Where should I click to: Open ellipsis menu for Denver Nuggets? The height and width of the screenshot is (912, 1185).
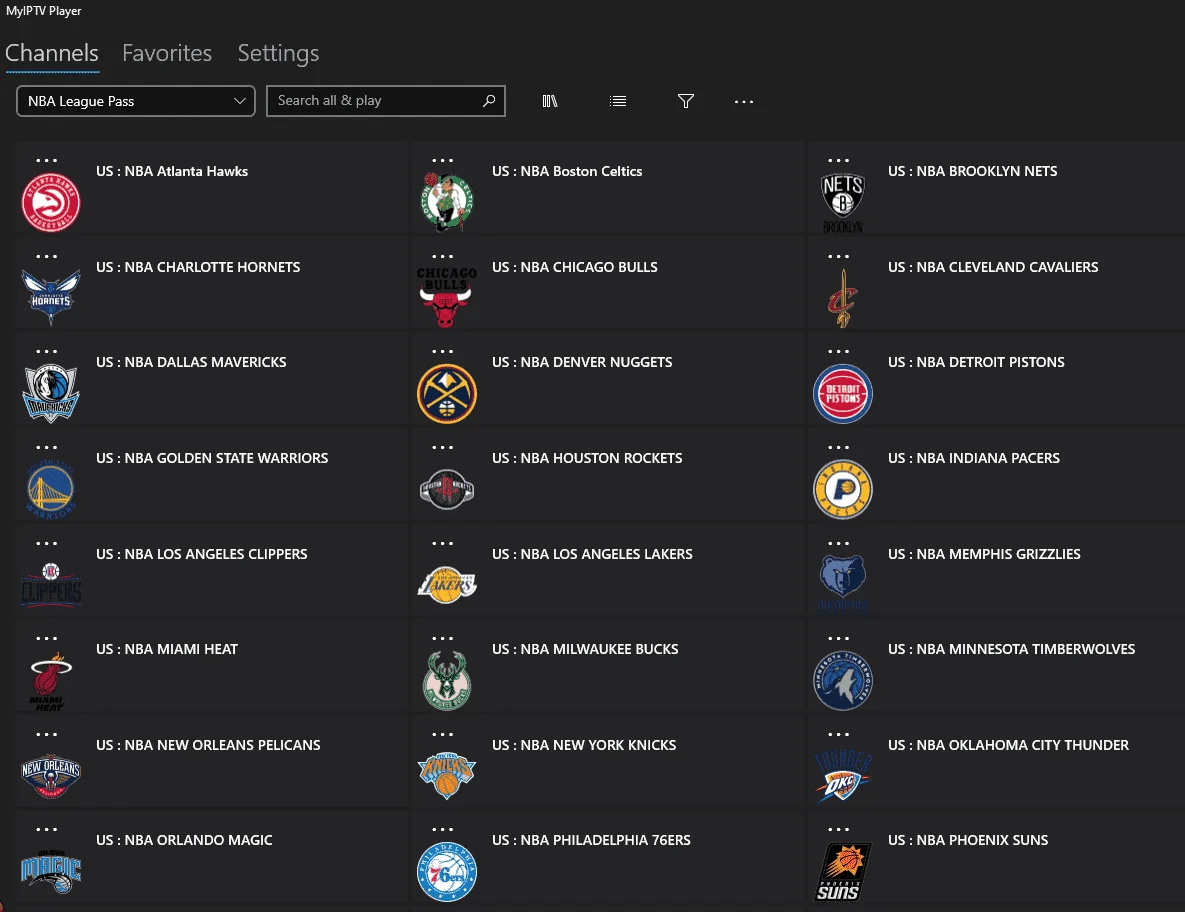(442, 351)
